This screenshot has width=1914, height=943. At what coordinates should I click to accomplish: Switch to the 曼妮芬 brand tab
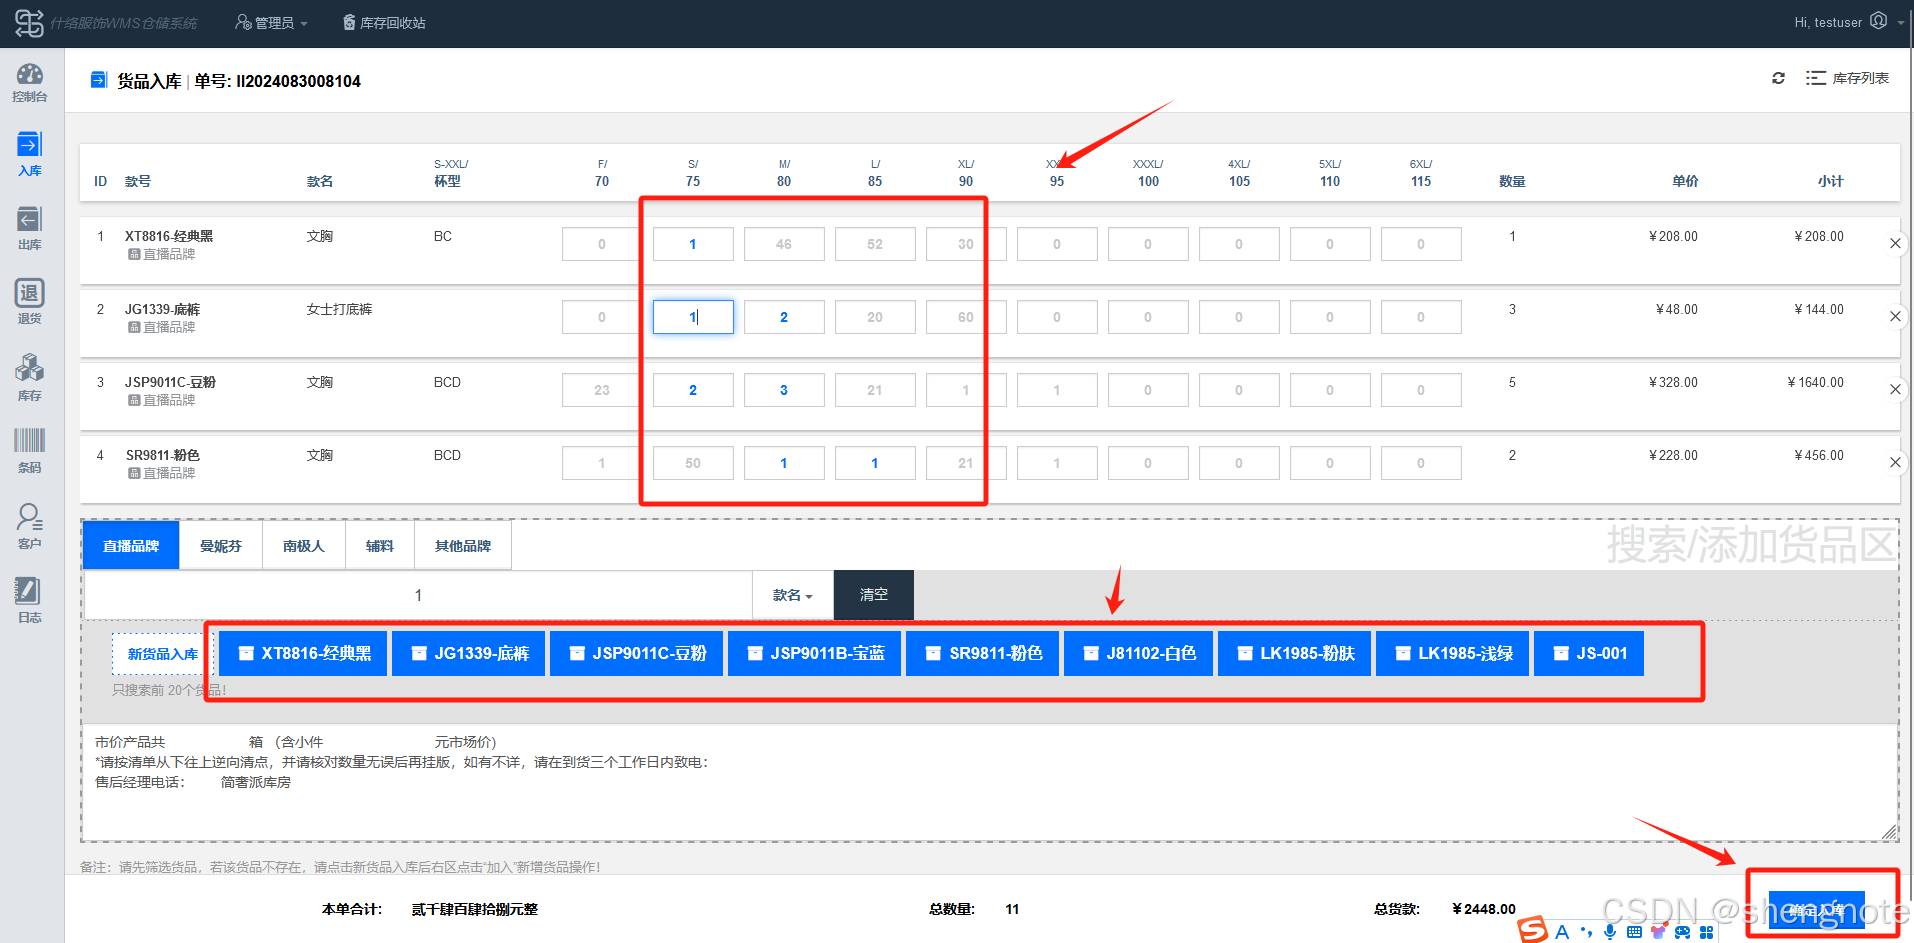coord(221,546)
